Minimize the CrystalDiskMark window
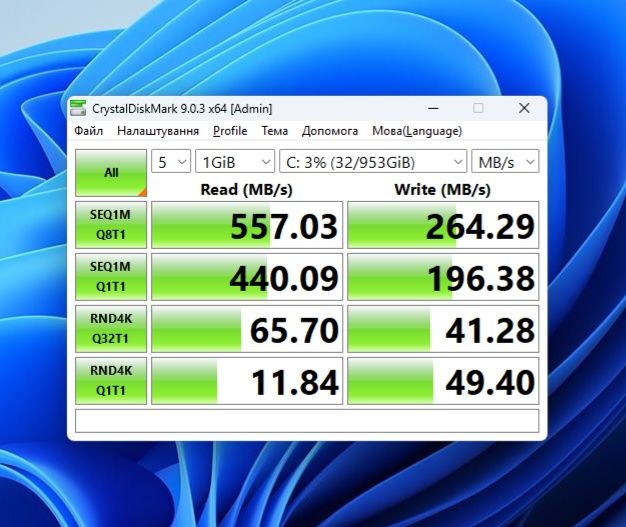The width and height of the screenshot is (626, 527). tap(434, 108)
